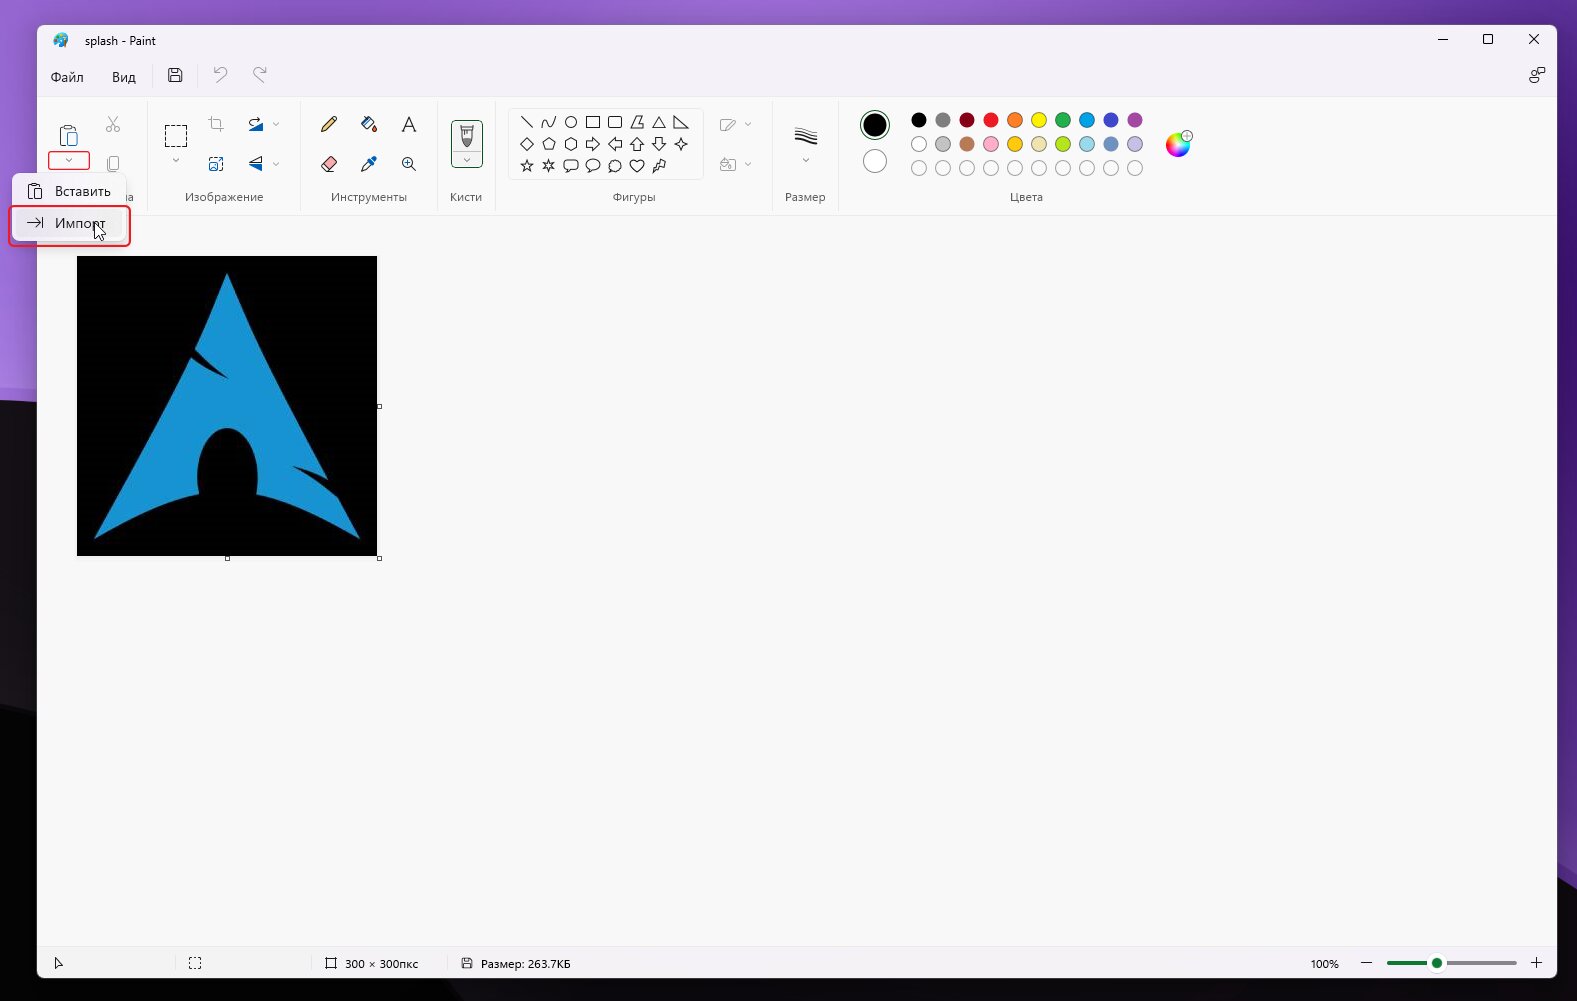Expand the Rotate options chevron
The width and height of the screenshot is (1577, 1001).
(276, 124)
